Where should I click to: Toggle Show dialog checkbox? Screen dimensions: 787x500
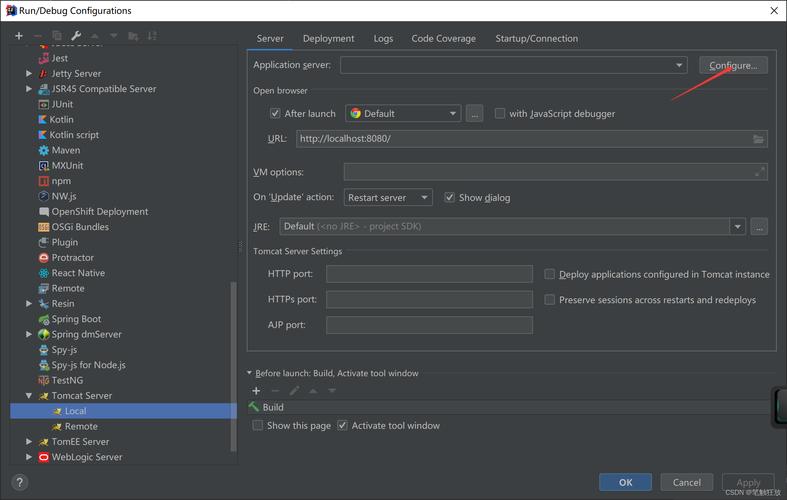(449, 197)
